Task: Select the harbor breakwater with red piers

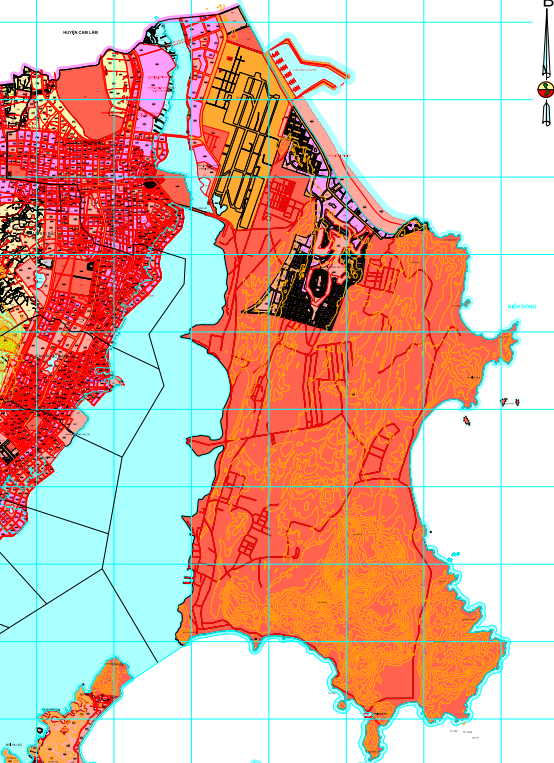Action: 307,67
